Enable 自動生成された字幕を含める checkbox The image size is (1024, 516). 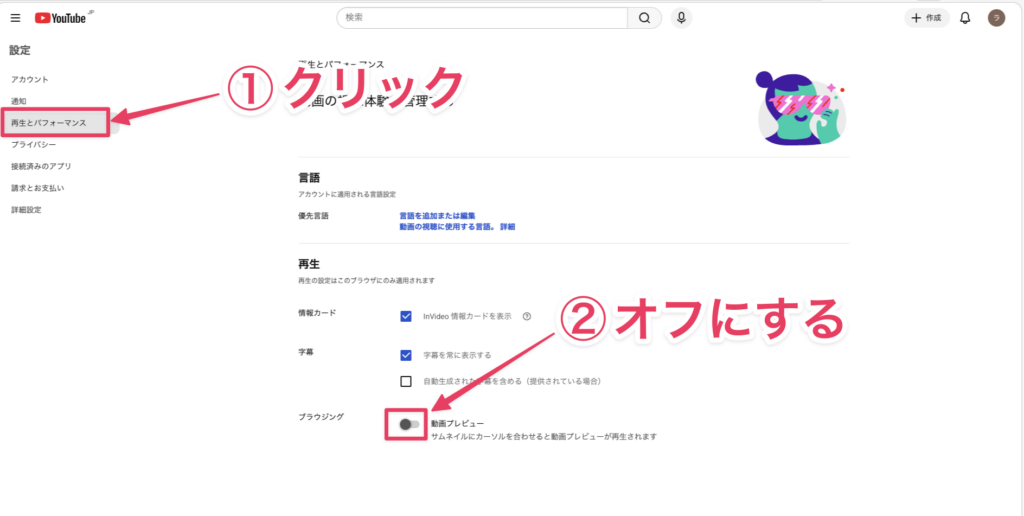pos(406,381)
